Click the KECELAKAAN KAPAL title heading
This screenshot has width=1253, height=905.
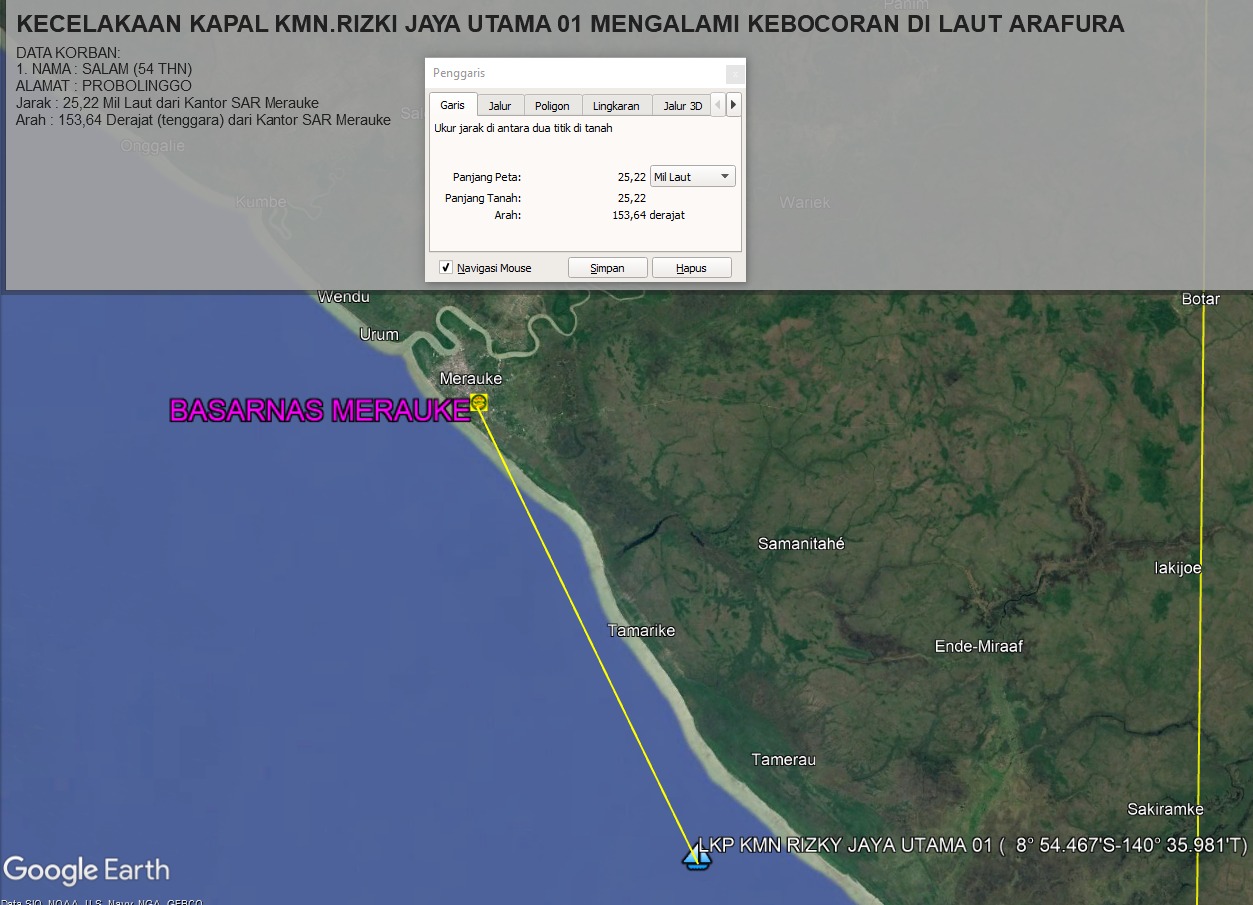click(x=571, y=24)
